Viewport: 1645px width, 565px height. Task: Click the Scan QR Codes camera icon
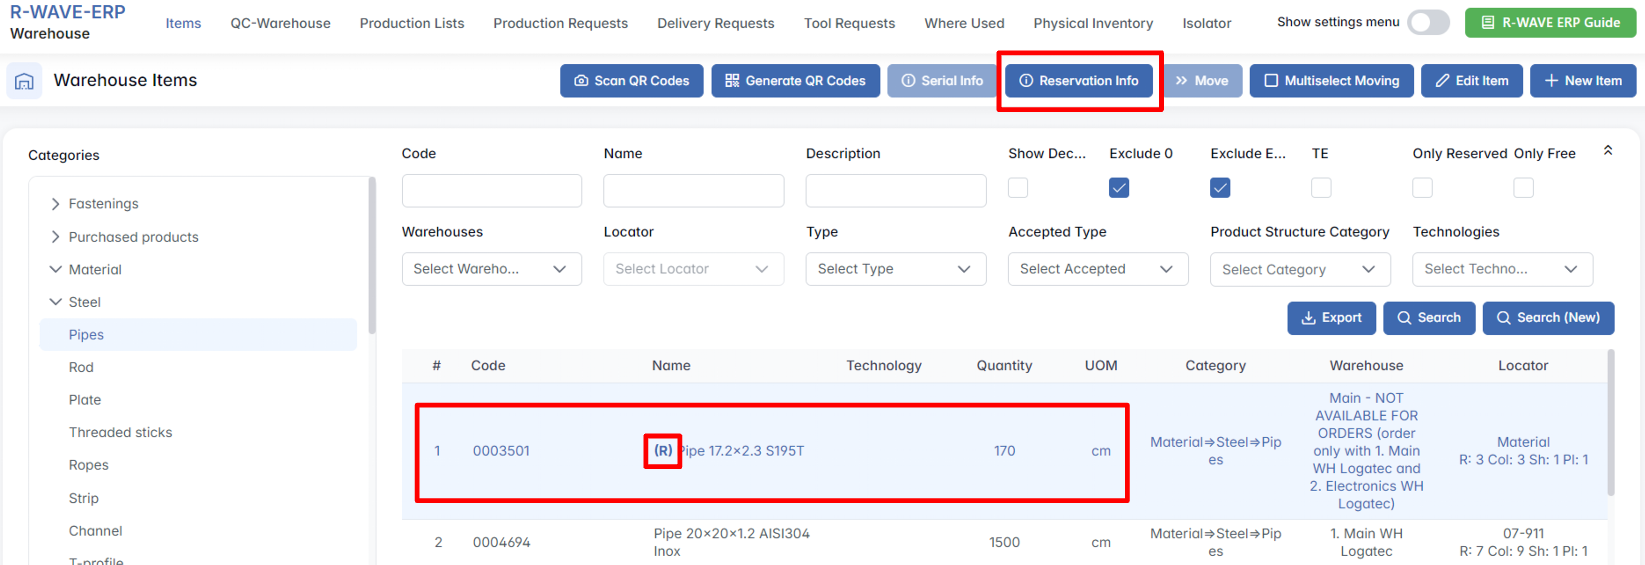coord(581,81)
